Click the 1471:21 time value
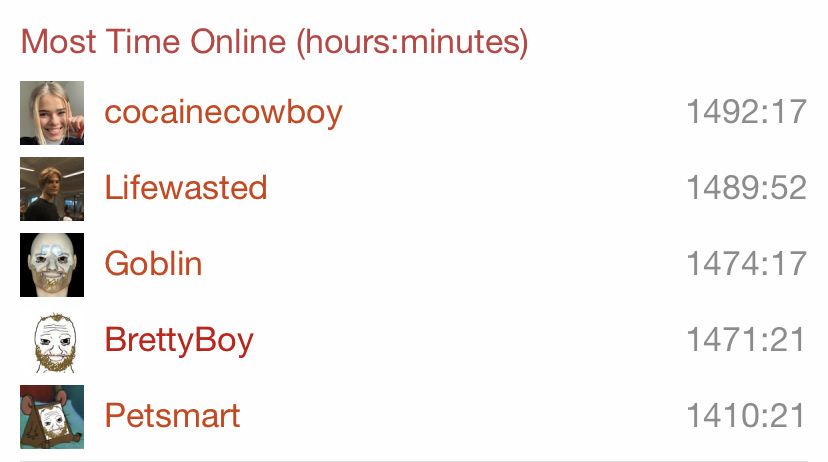828x462 pixels. [x=746, y=341]
